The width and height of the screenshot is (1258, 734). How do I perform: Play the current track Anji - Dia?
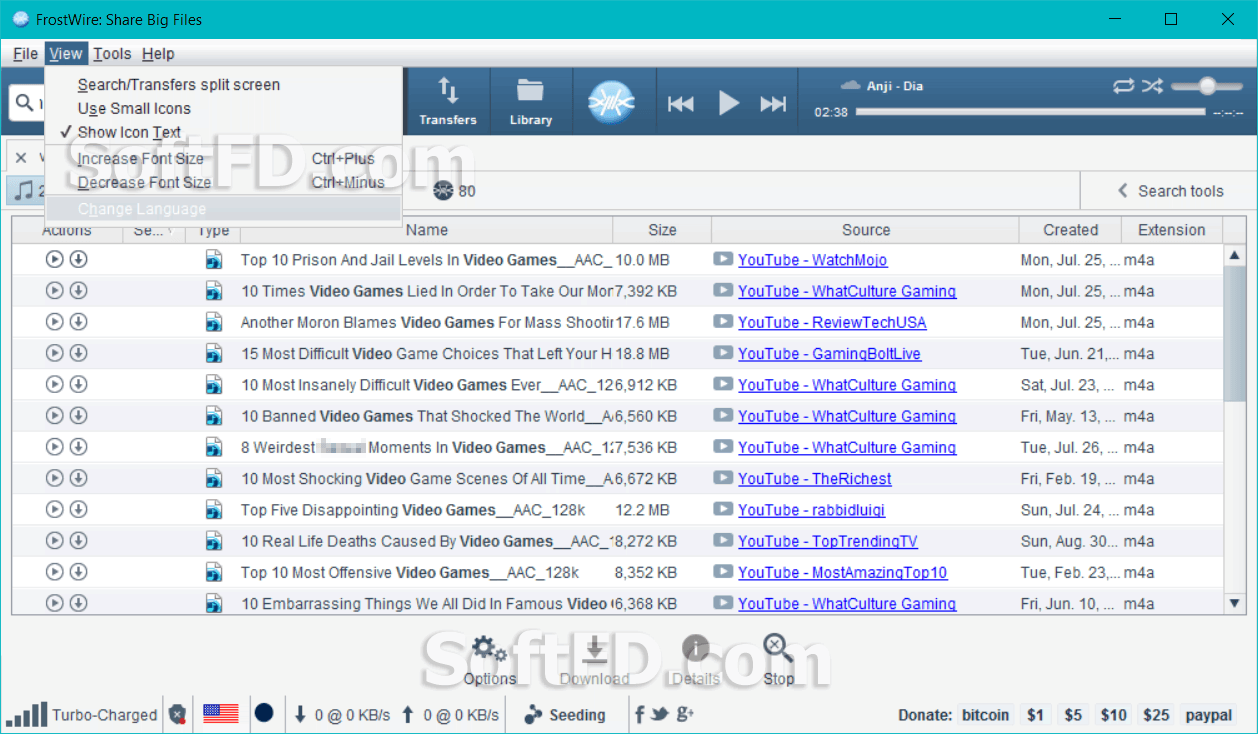click(x=729, y=102)
